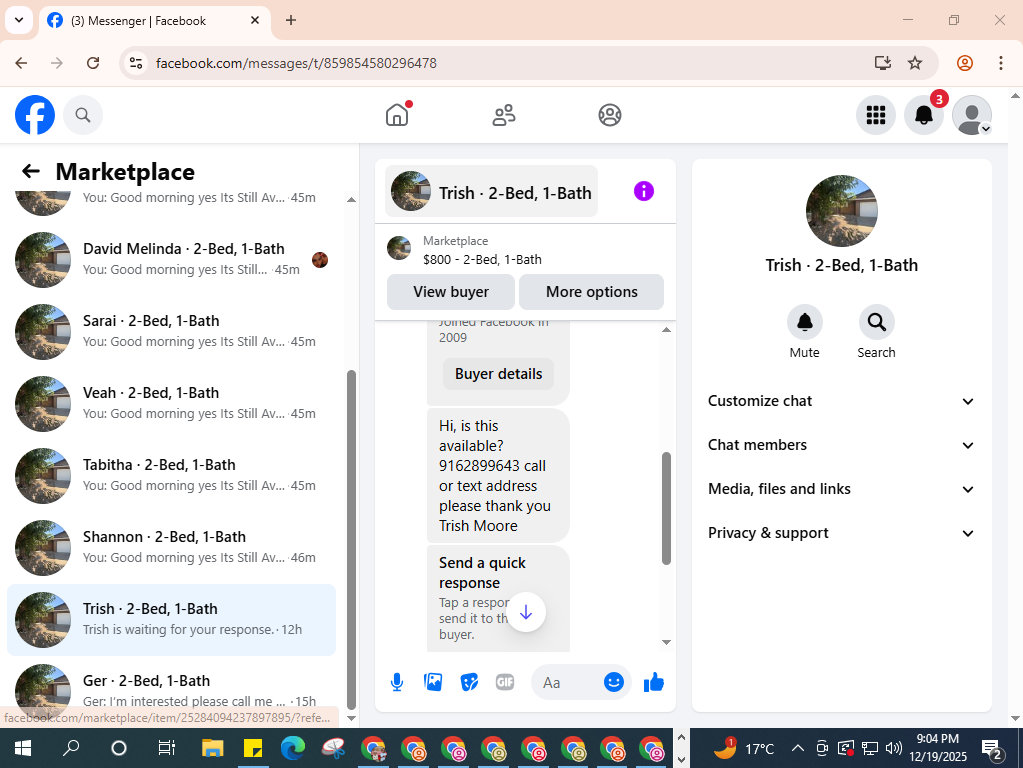Image resolution: width=1023 pixels, height=768 pixels.
Task: Open File Explorer from the taskbar
Action: (213, 748)
